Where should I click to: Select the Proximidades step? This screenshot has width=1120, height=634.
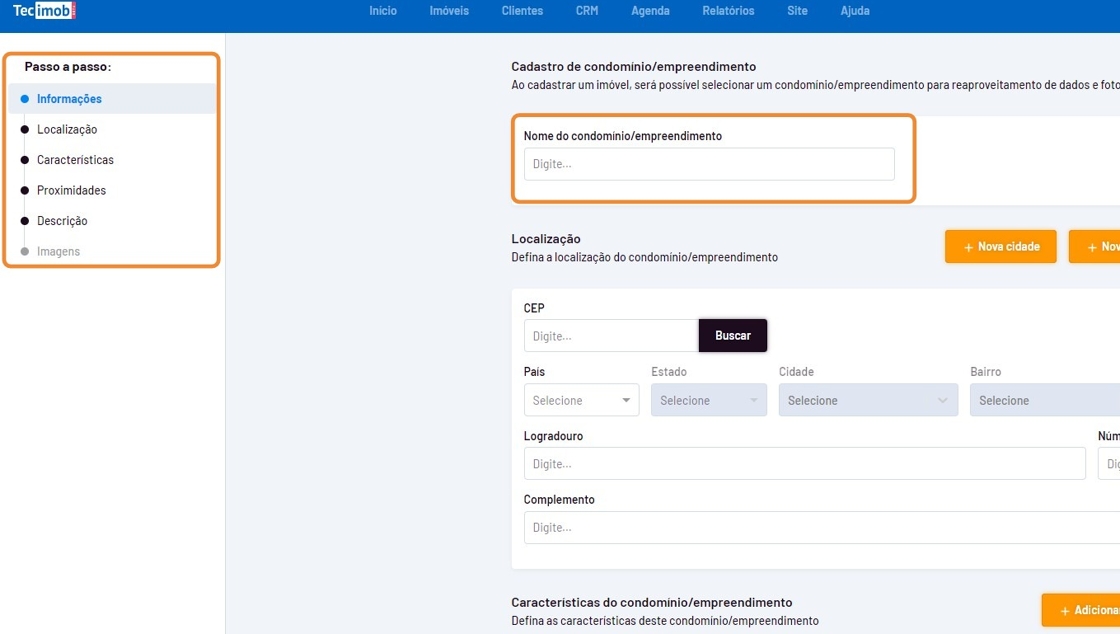coord(71,191)
